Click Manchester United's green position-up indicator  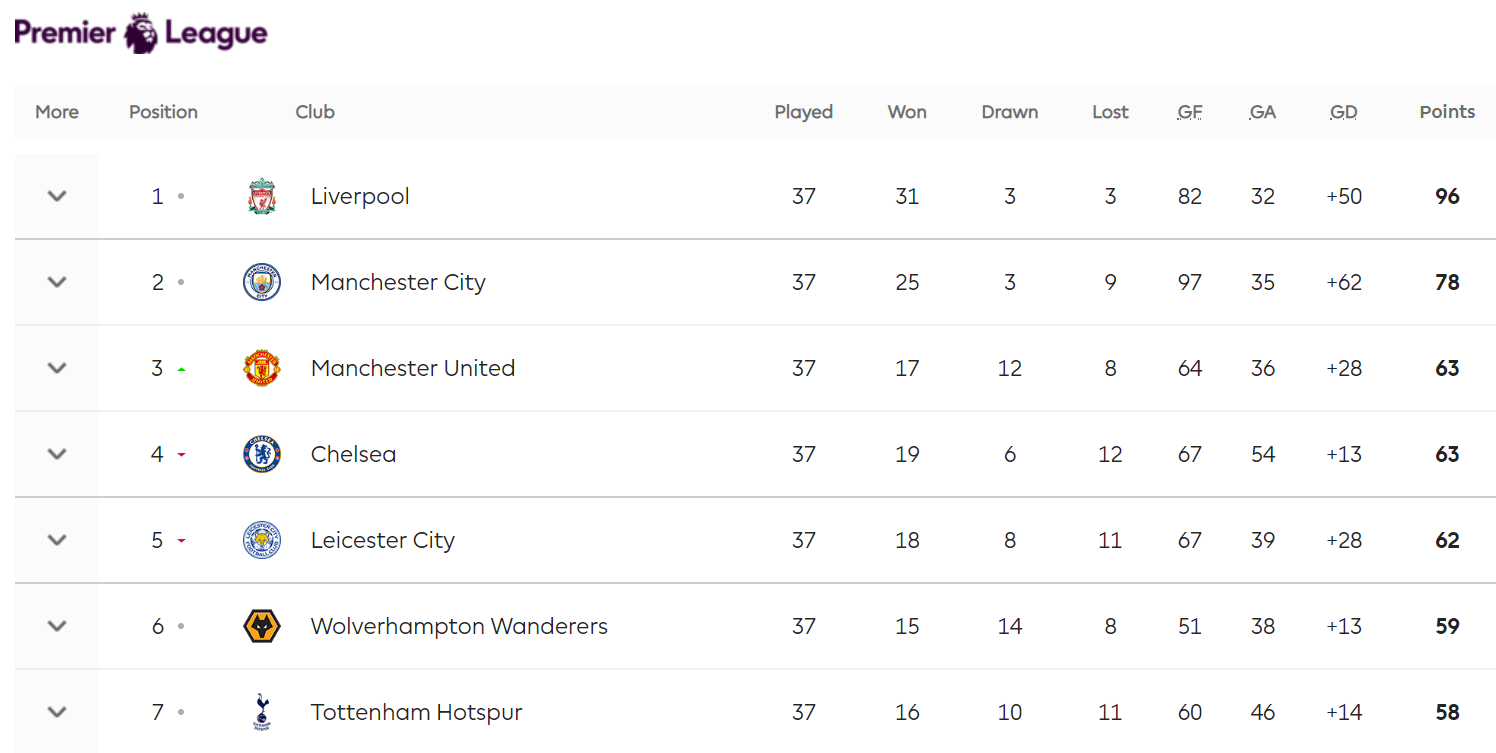click(181, 369)
